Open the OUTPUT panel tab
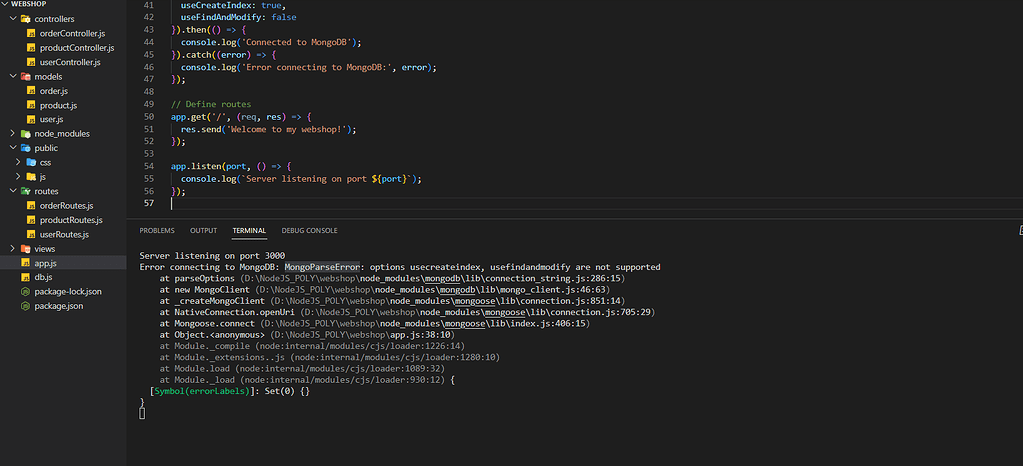The width and height of the screenshot is (1023, 466). coord(203,230)
